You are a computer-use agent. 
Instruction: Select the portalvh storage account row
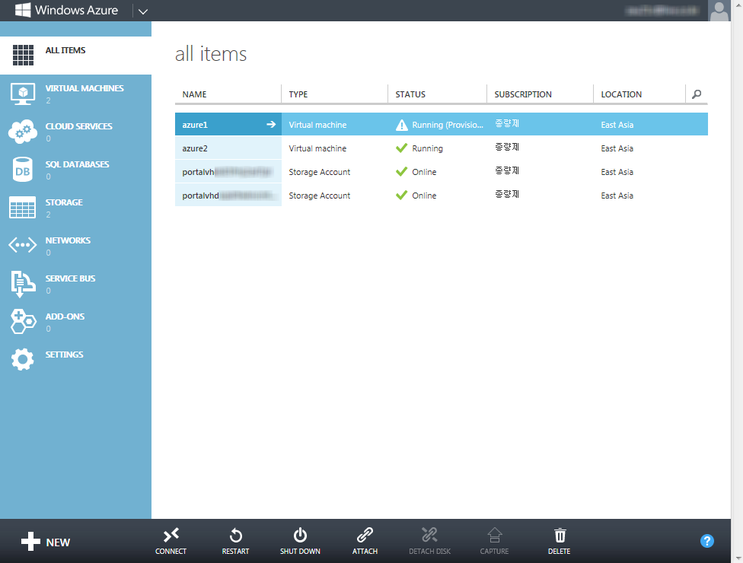tap(441, 172)
